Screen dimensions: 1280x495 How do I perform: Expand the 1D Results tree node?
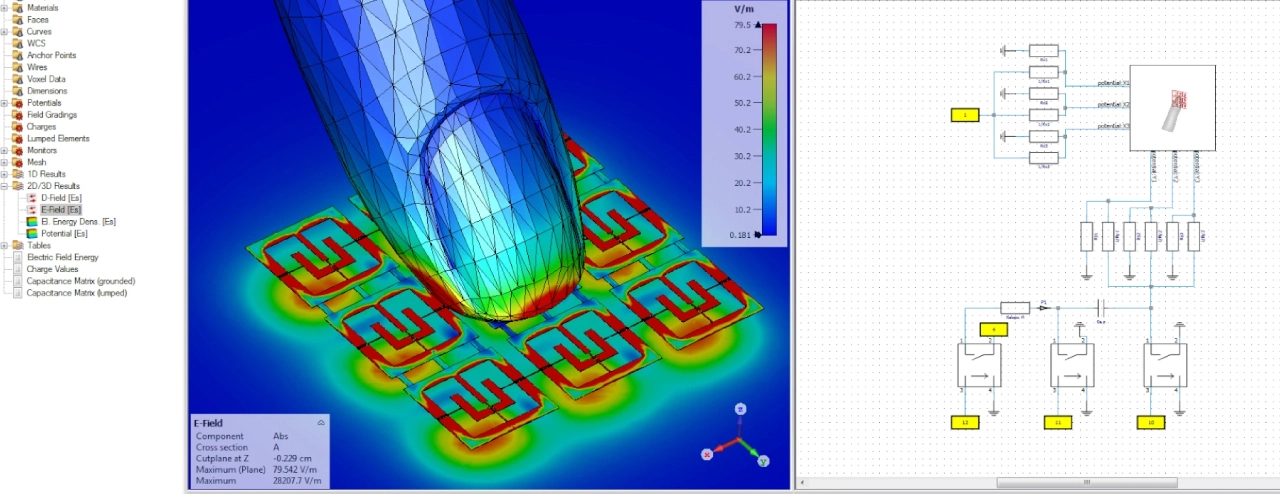[x=5, y=174]
